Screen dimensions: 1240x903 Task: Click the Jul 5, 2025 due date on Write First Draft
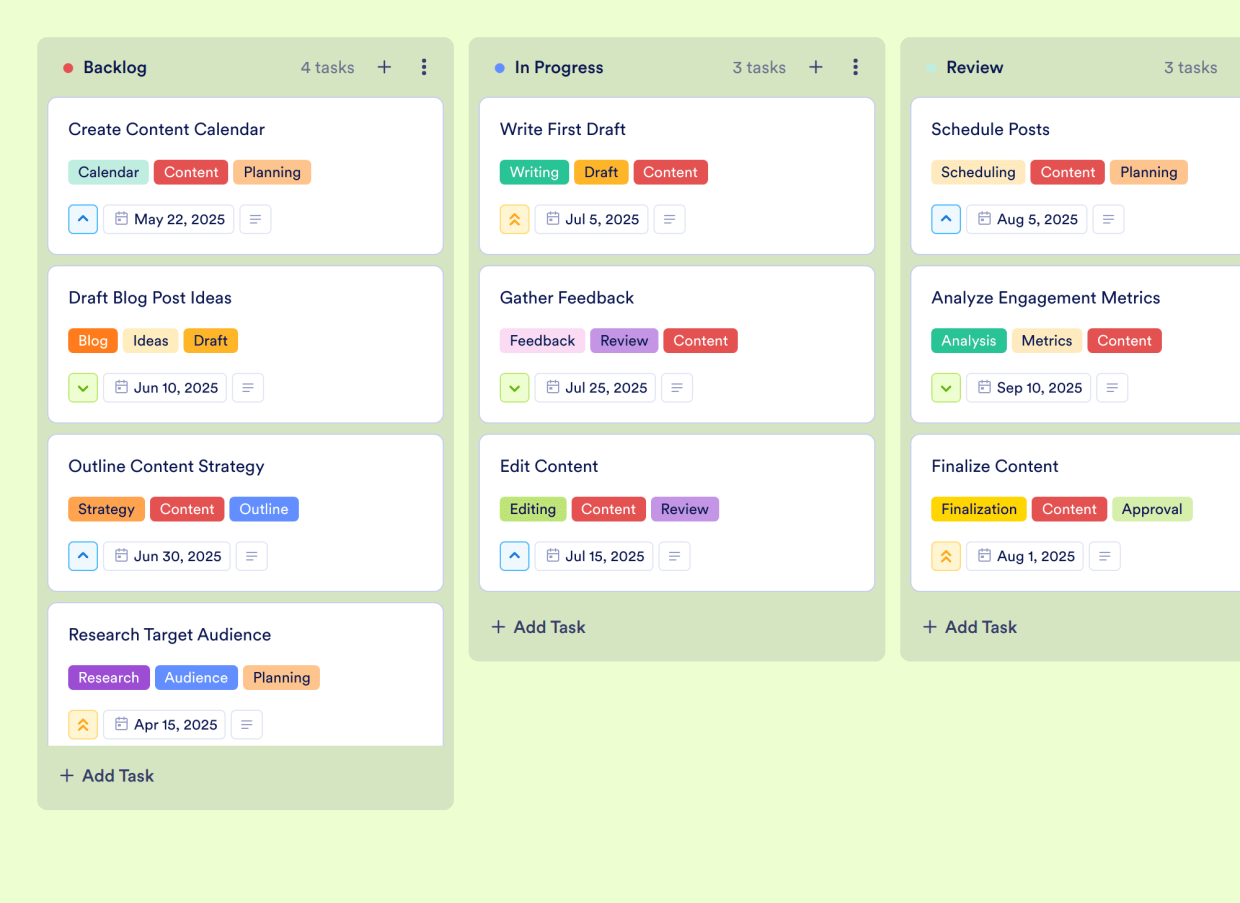591,219
